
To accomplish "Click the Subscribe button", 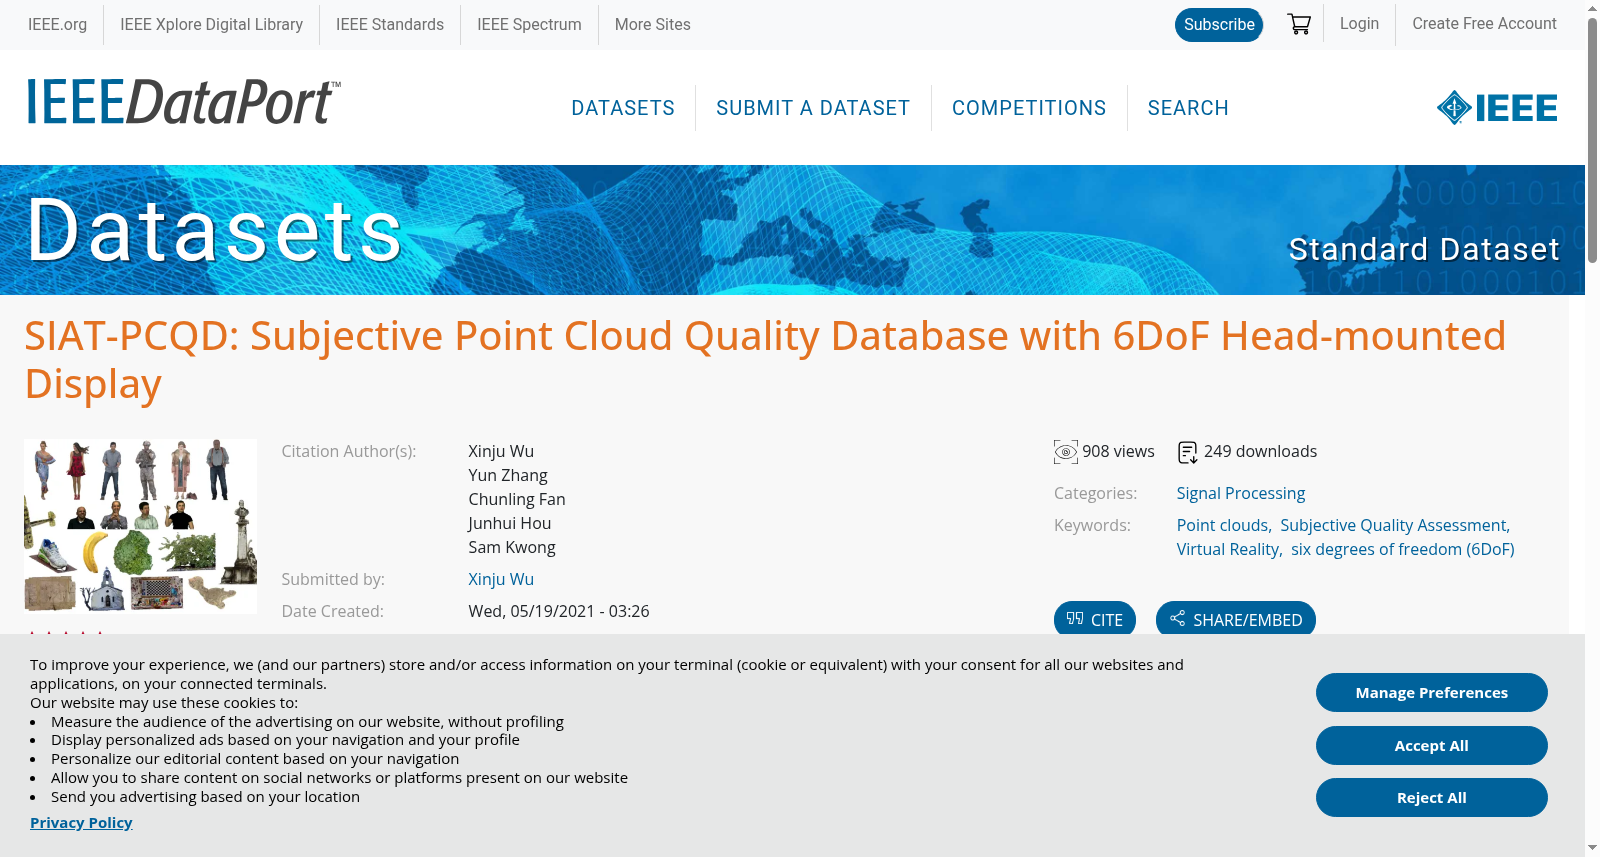I will 1219,25.
